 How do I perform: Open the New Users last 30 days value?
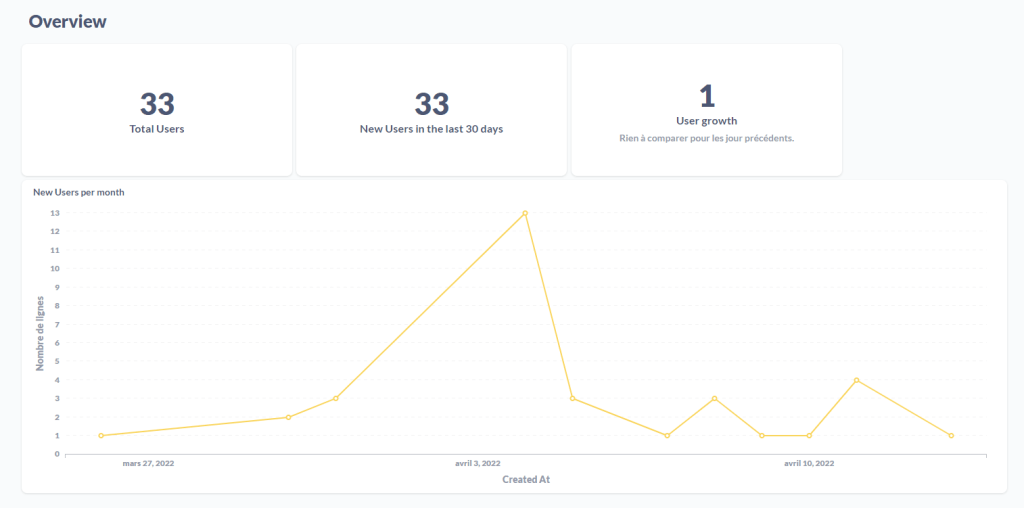(431, 104)
